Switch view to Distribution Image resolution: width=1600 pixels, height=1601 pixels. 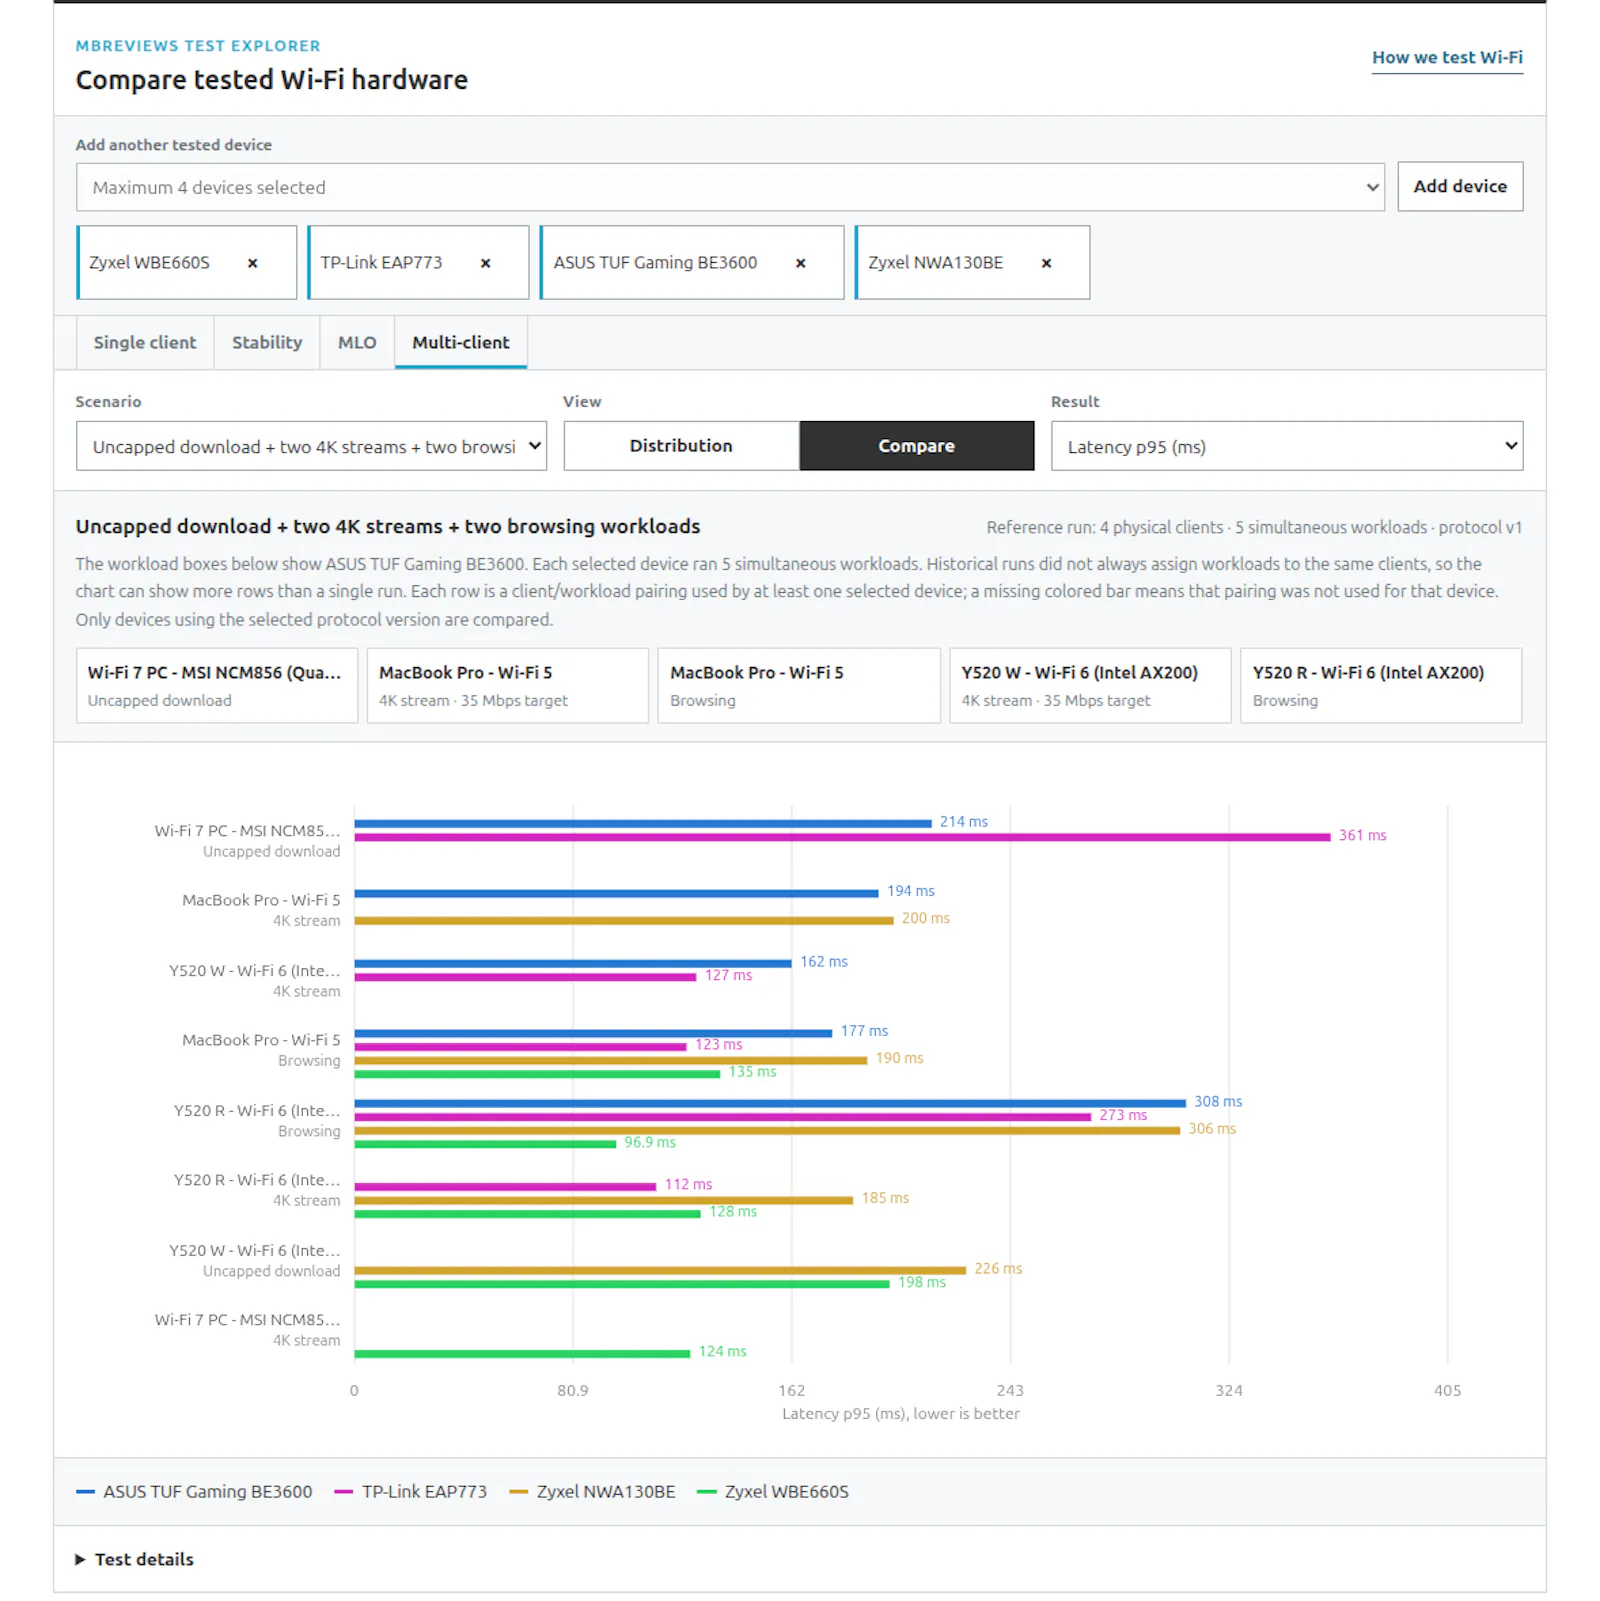pyautogui.click(x=681, y=446)
